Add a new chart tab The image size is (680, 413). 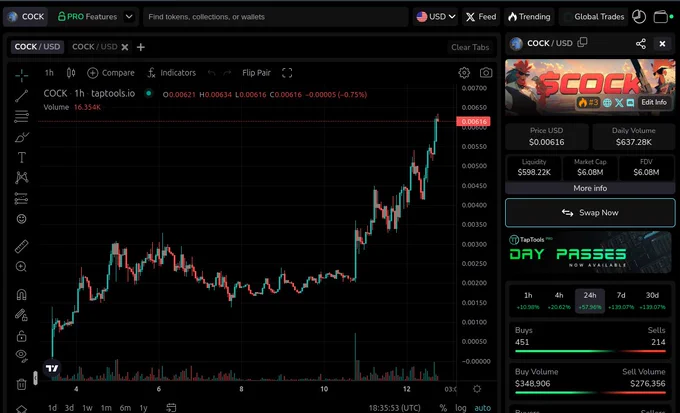[x=141, y=47]
